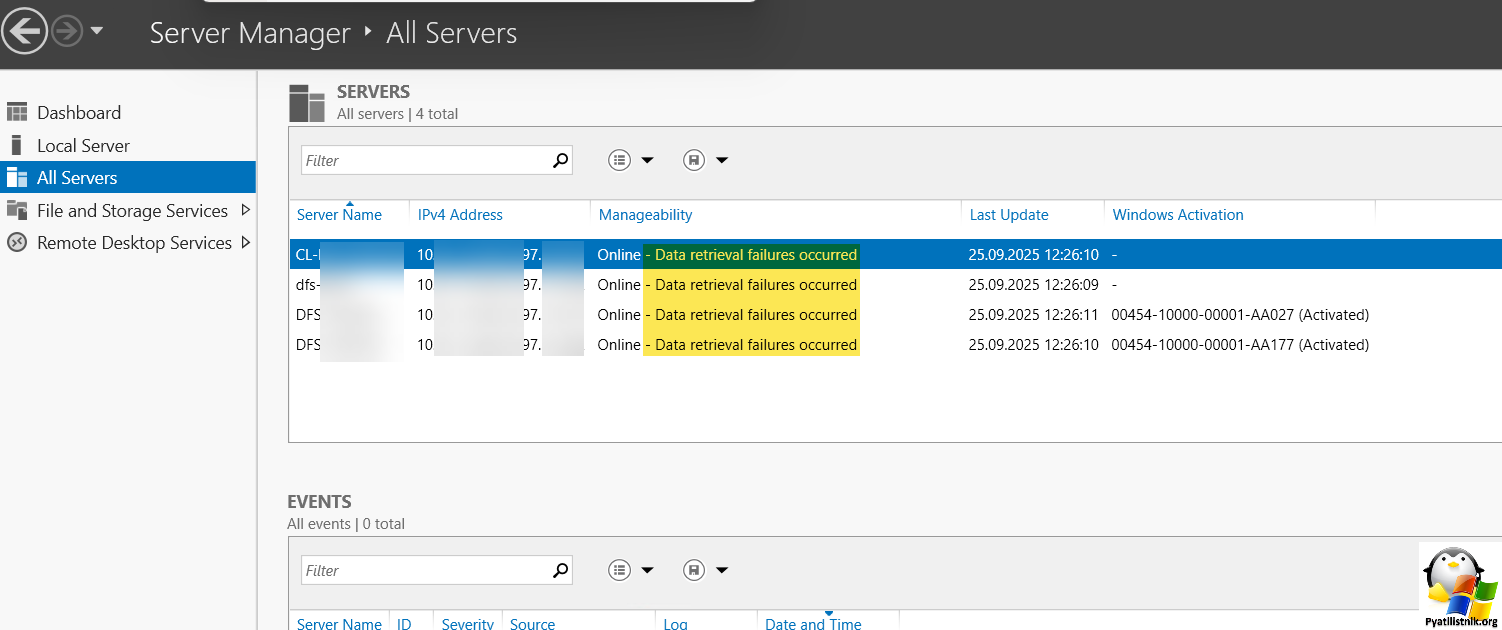Open Servers filter criteria list icon
1502x630 pixels.
click(620, 160)
